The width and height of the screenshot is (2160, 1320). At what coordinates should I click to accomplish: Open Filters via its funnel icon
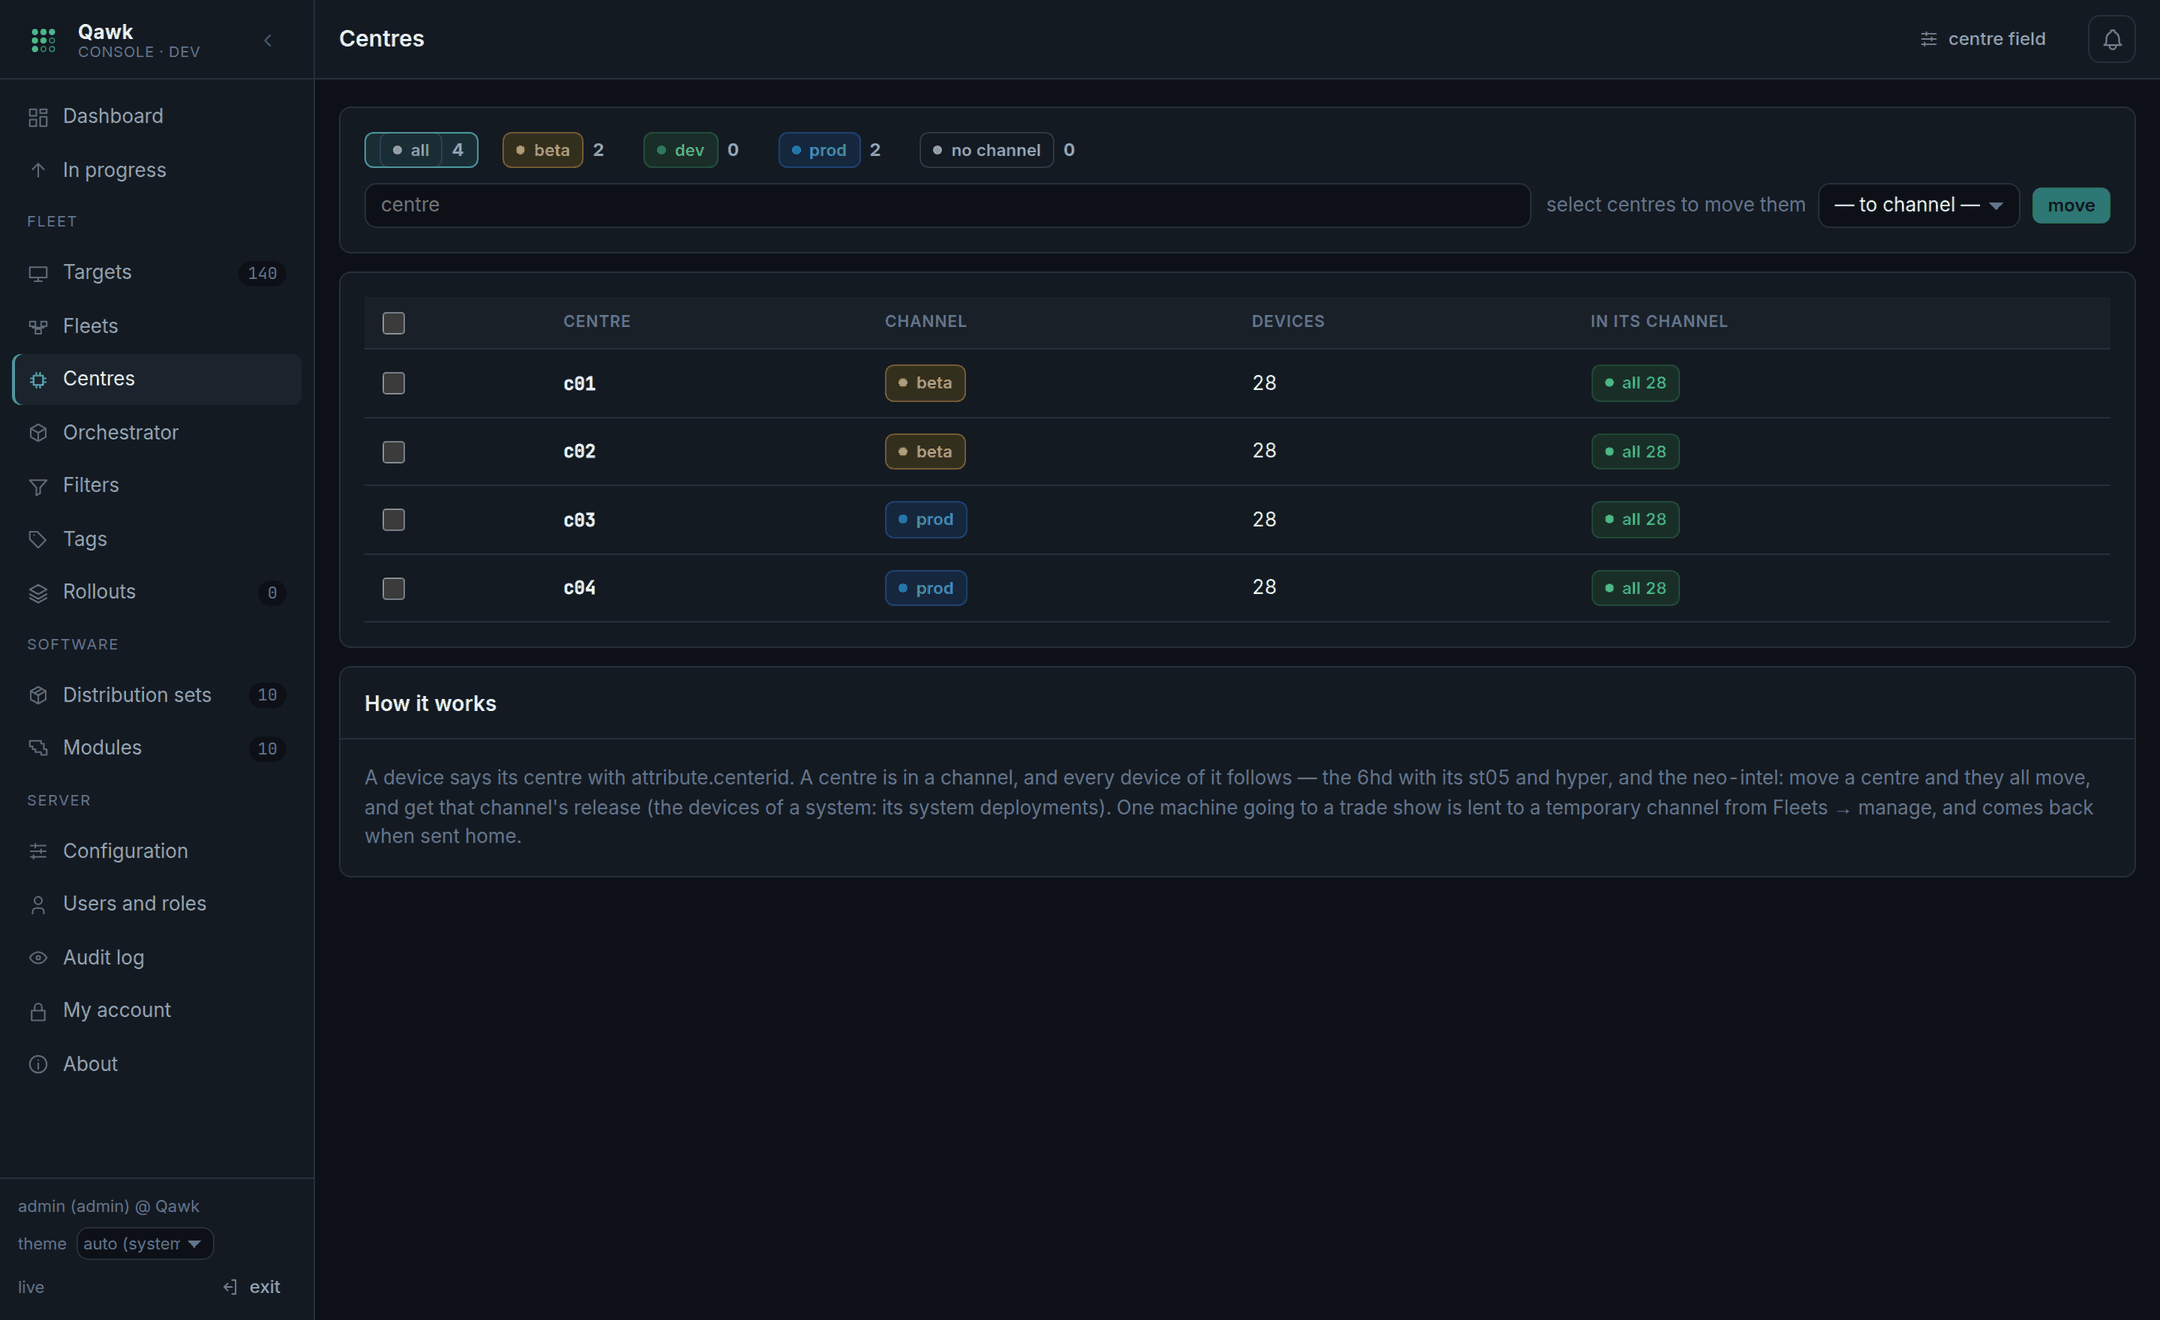(38, 486)
